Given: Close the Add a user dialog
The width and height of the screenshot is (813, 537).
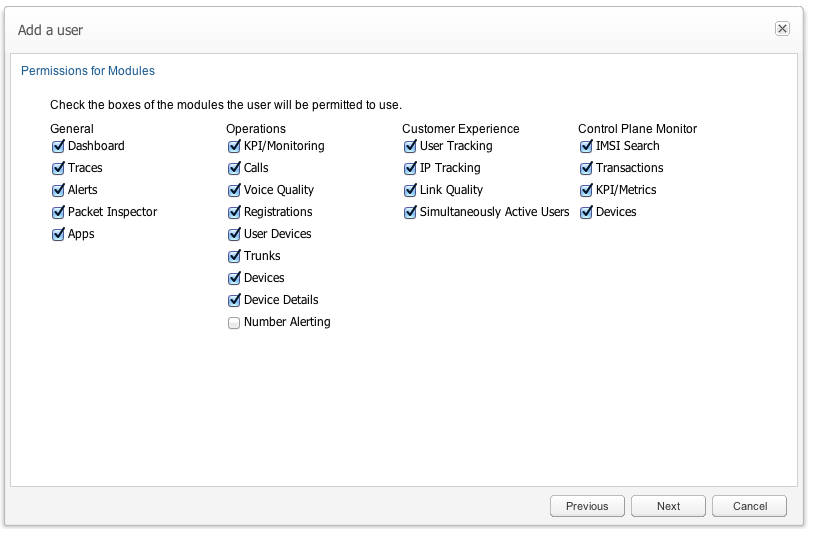Looking at the screenshot, I should coord(782,29).
